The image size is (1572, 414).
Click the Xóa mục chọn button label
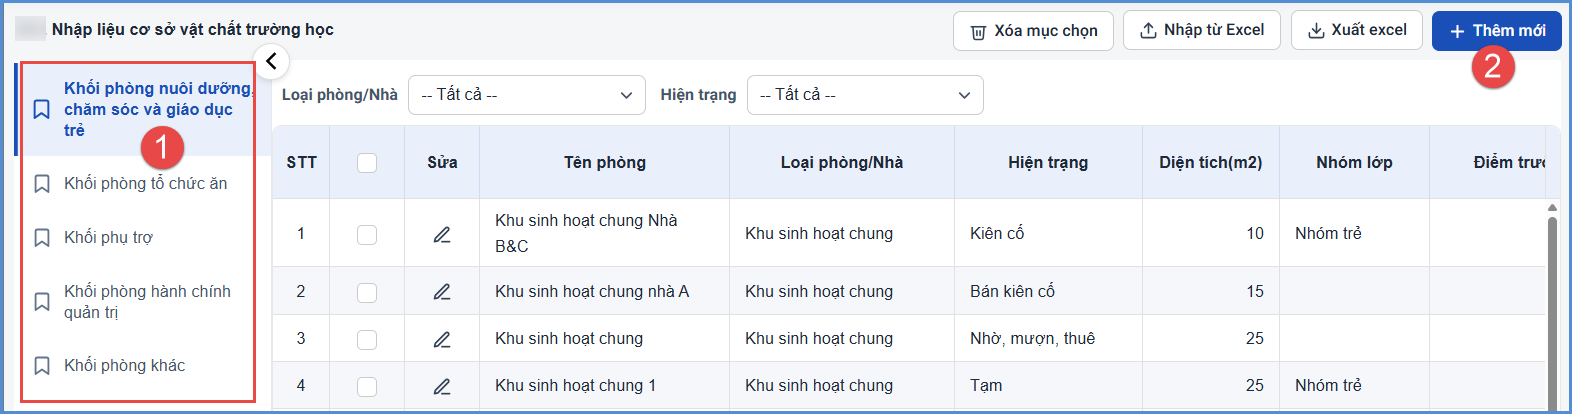pyautogui.click(x=1046, y=31)
